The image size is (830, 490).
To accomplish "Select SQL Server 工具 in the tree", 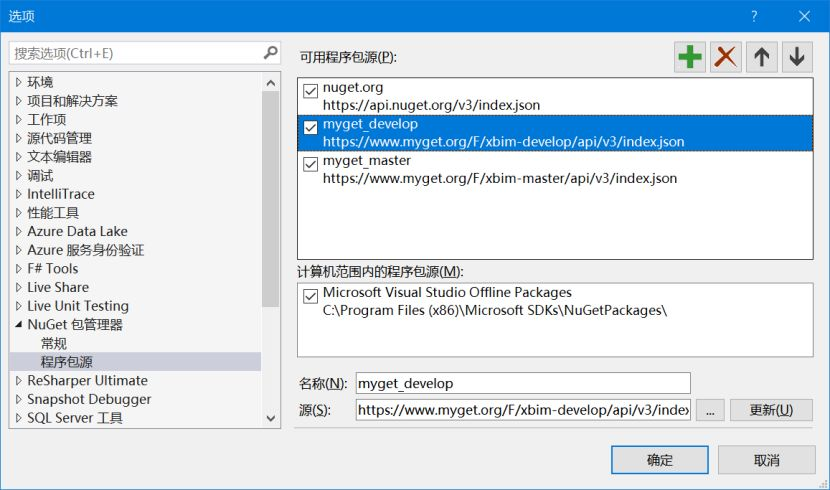I will click(x=75, y=418).
